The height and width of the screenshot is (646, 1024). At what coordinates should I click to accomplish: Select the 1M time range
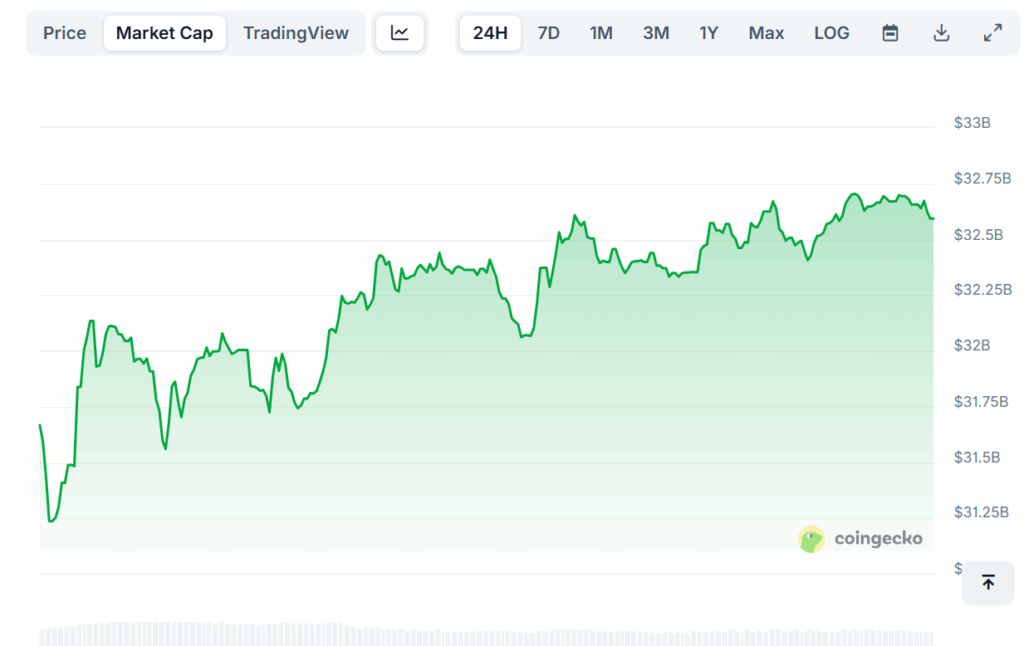click(601, 33)
